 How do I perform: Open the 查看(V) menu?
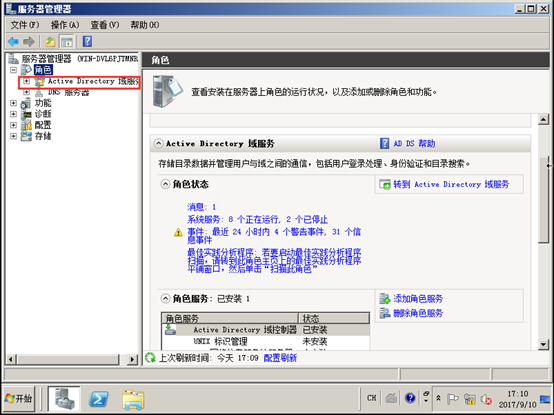105,25
